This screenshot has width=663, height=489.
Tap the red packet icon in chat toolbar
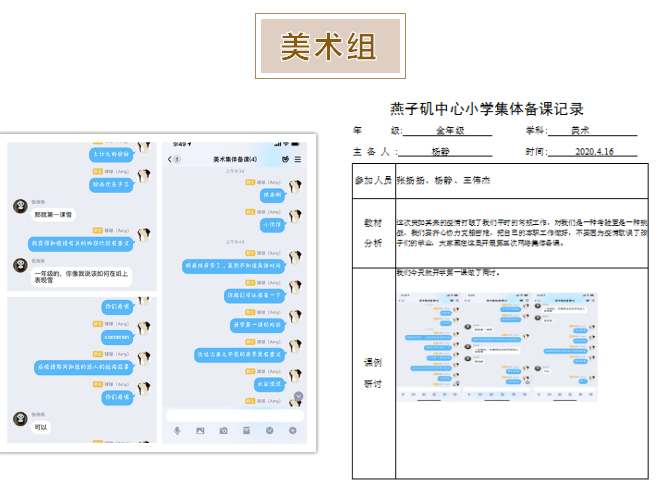pyautogui.click(x=246, y=430)
